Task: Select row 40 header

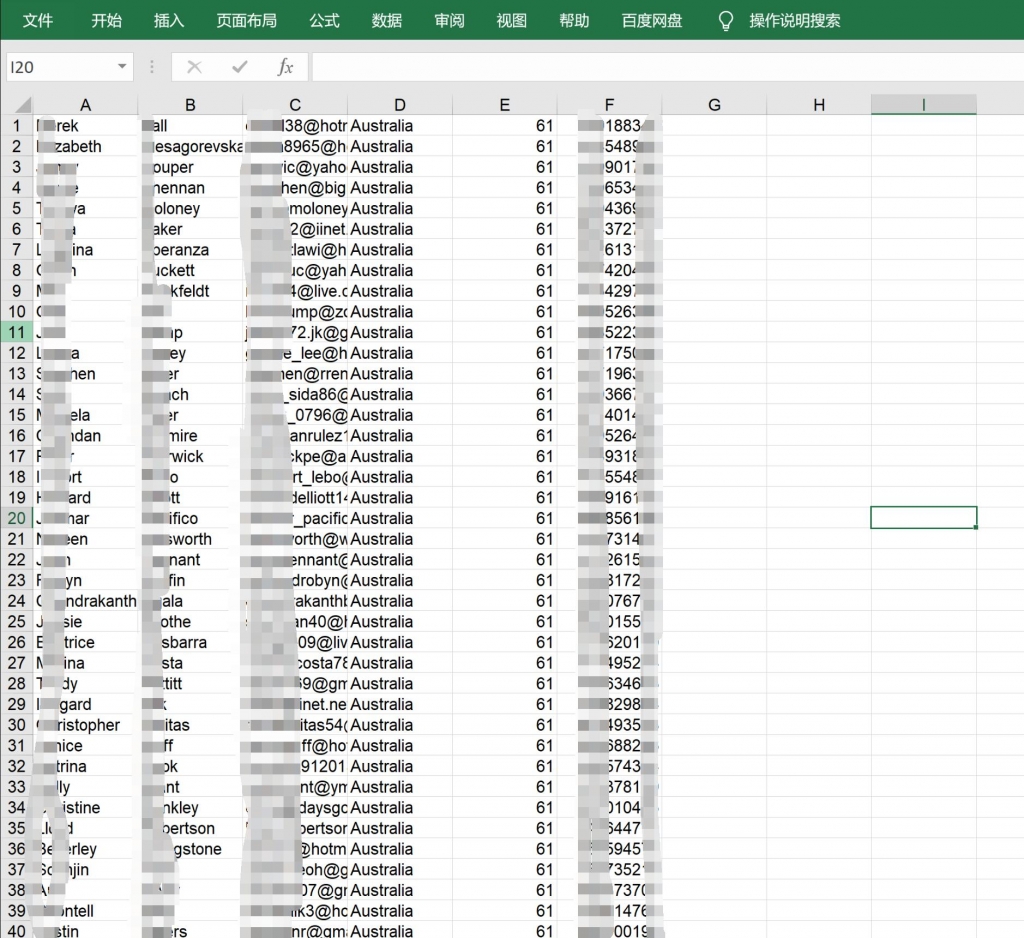Action: [x=17, y=930]
